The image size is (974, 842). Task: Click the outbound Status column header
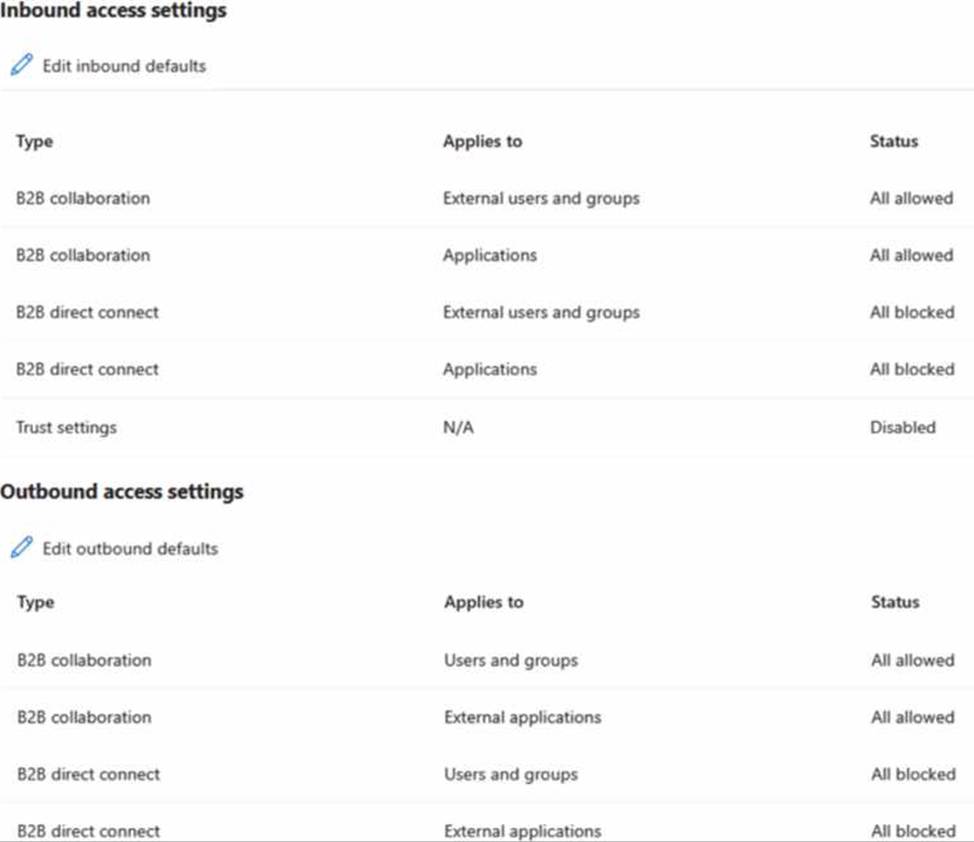pyautogui.click(x=894, y=602)
